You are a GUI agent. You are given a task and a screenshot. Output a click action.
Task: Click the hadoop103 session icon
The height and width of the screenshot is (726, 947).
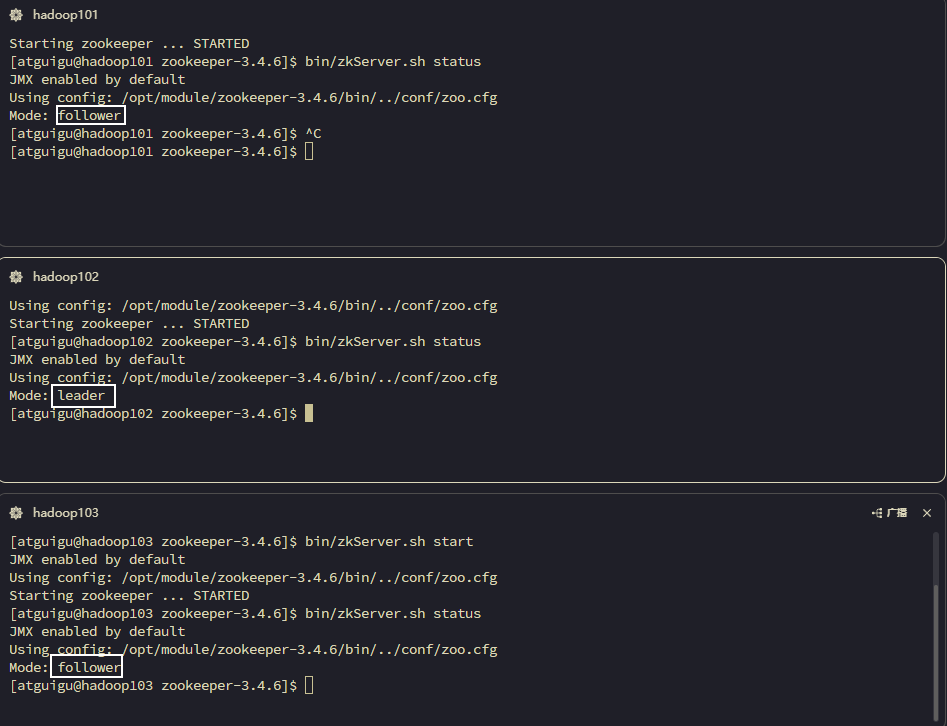pyautogui.click(x=16, y=513)
